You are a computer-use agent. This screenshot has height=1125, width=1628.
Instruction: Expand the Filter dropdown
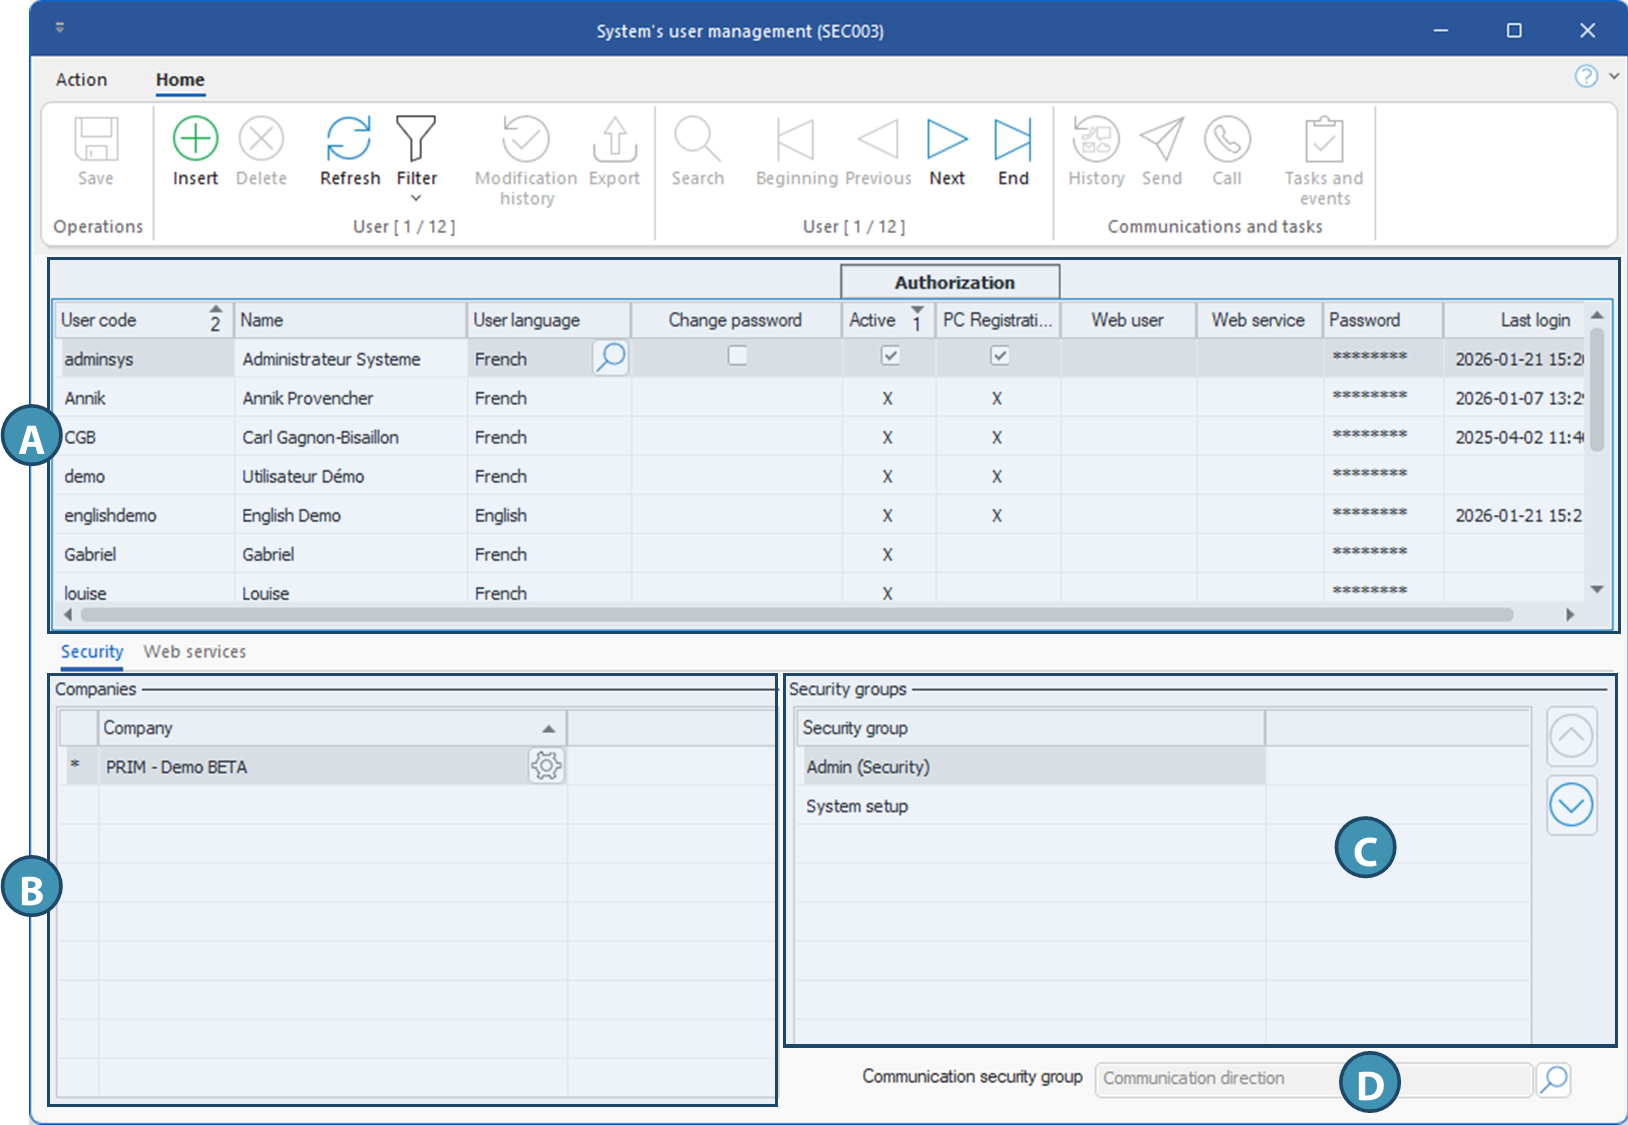[416, 198]
